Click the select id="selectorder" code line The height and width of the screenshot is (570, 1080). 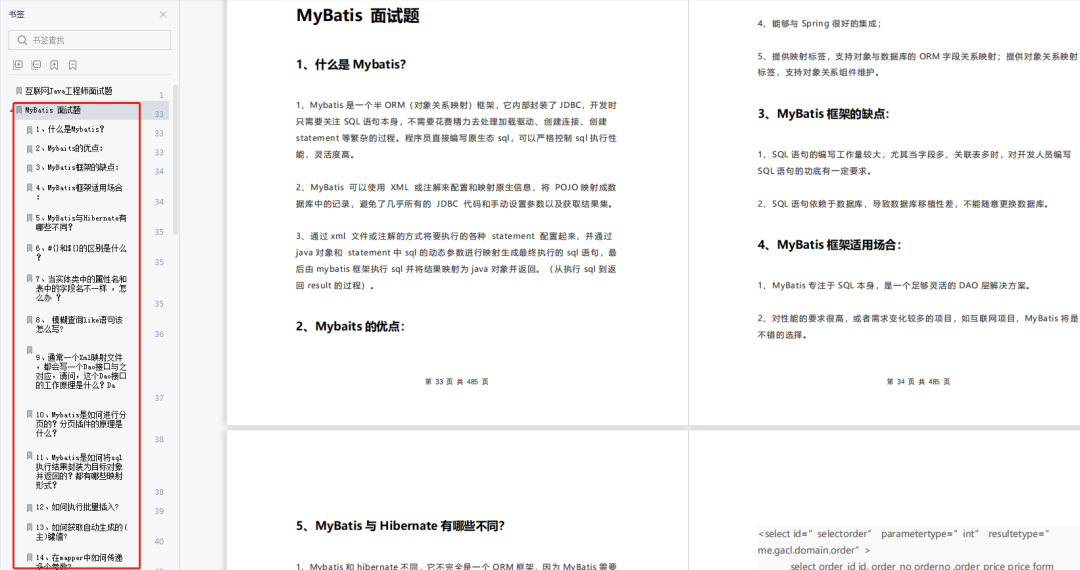(x=904, y=534)
